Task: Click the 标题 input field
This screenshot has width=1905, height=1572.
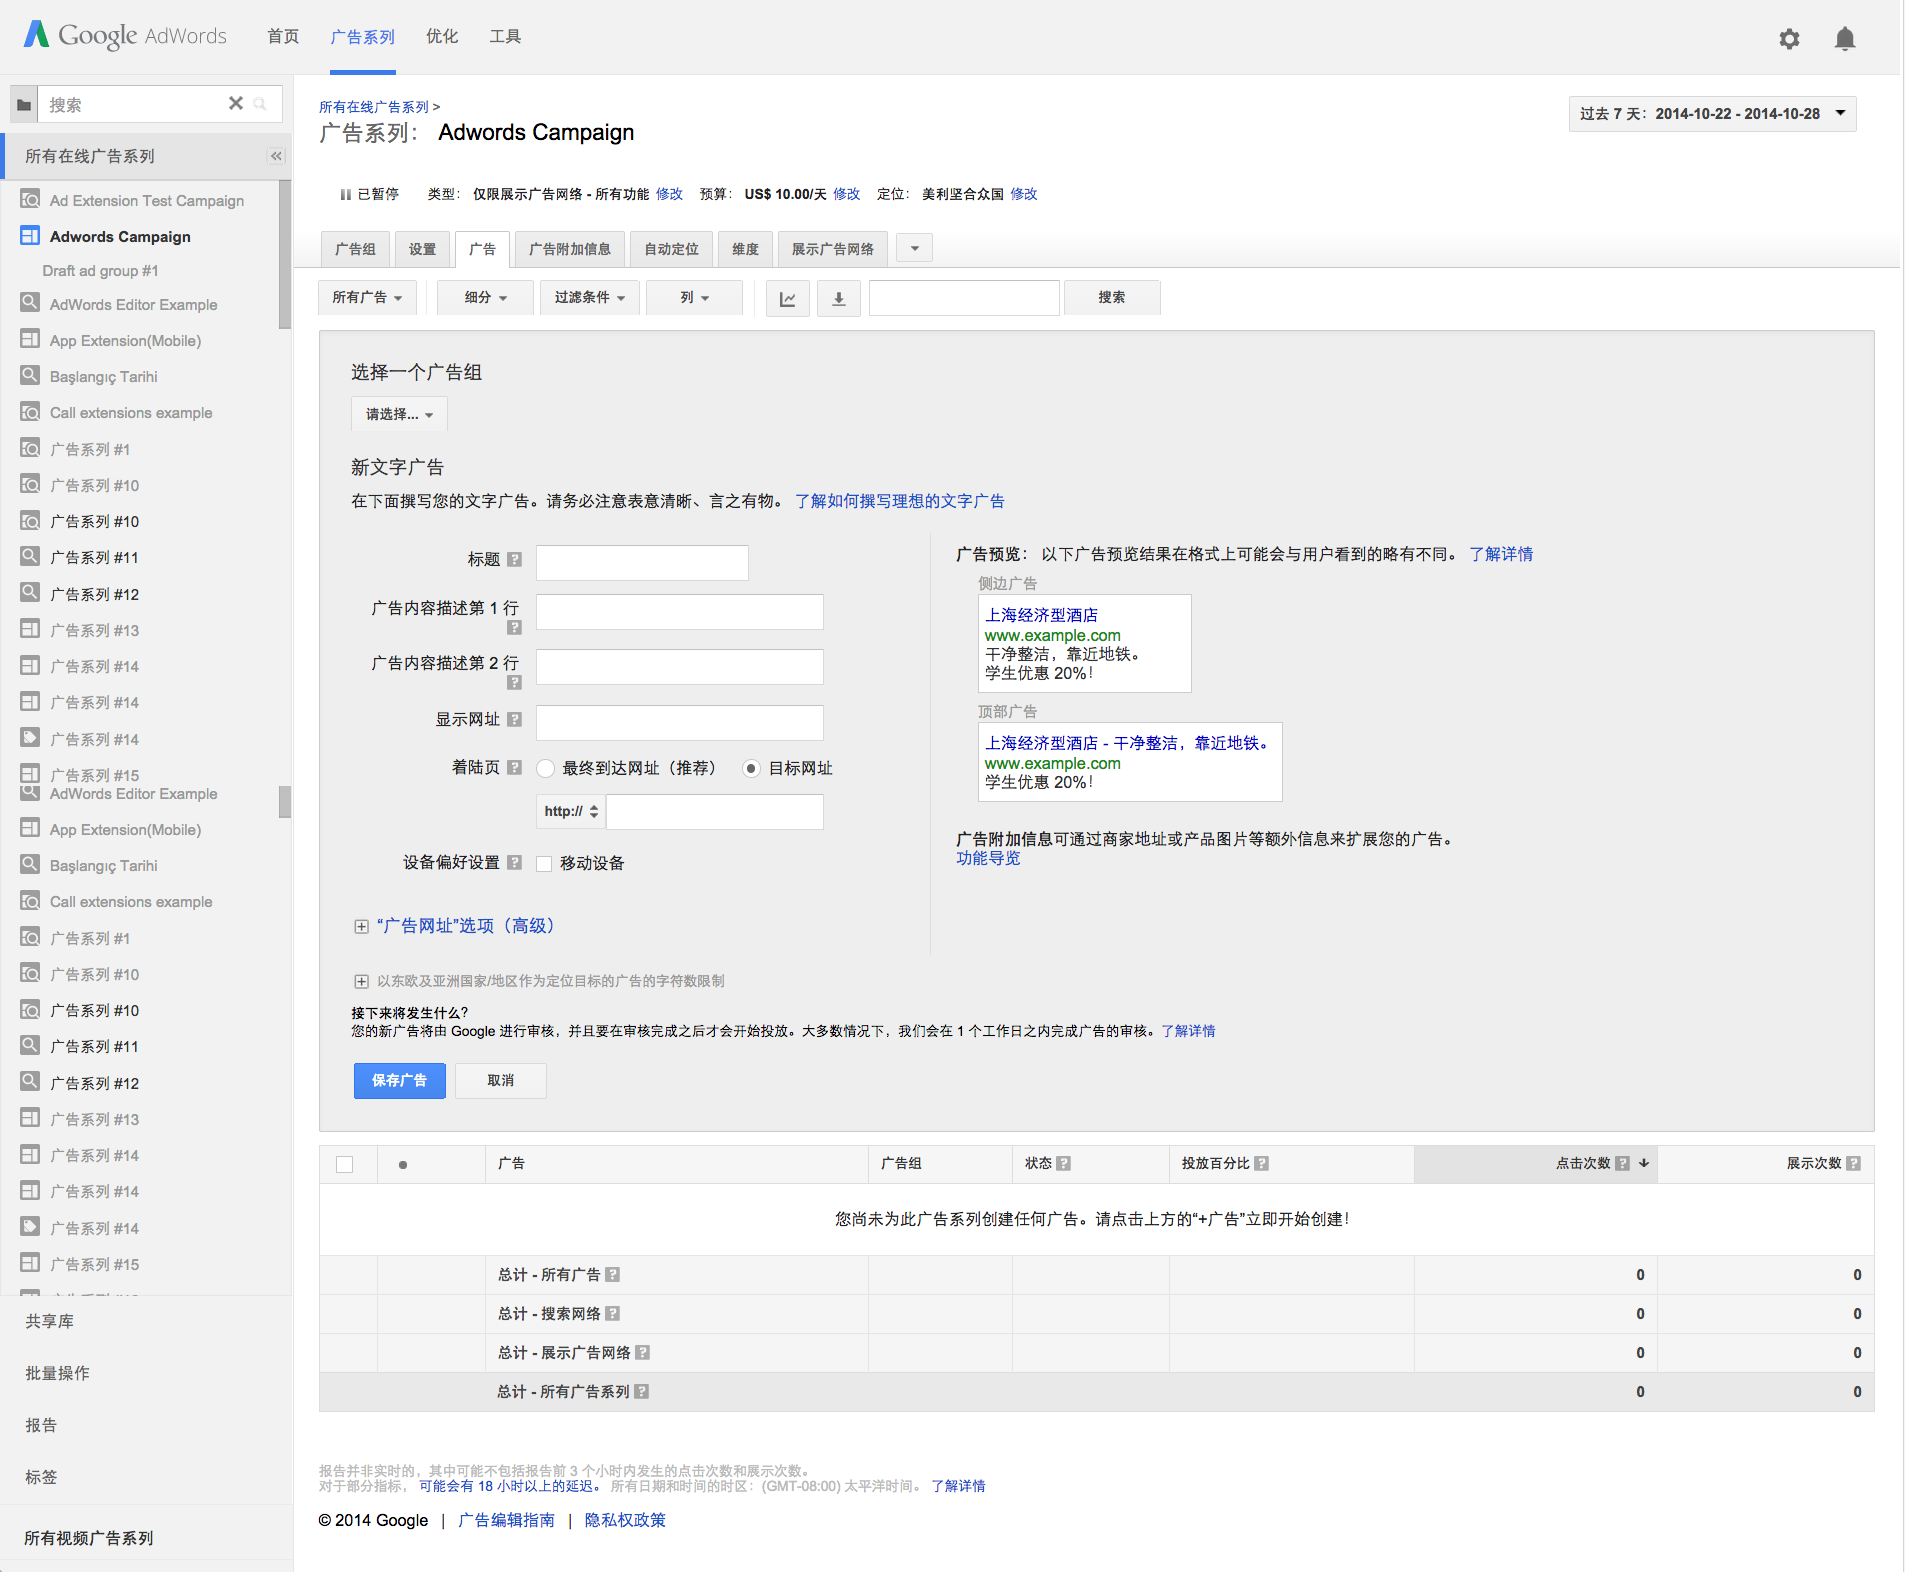Action: (x=642, y=563)
